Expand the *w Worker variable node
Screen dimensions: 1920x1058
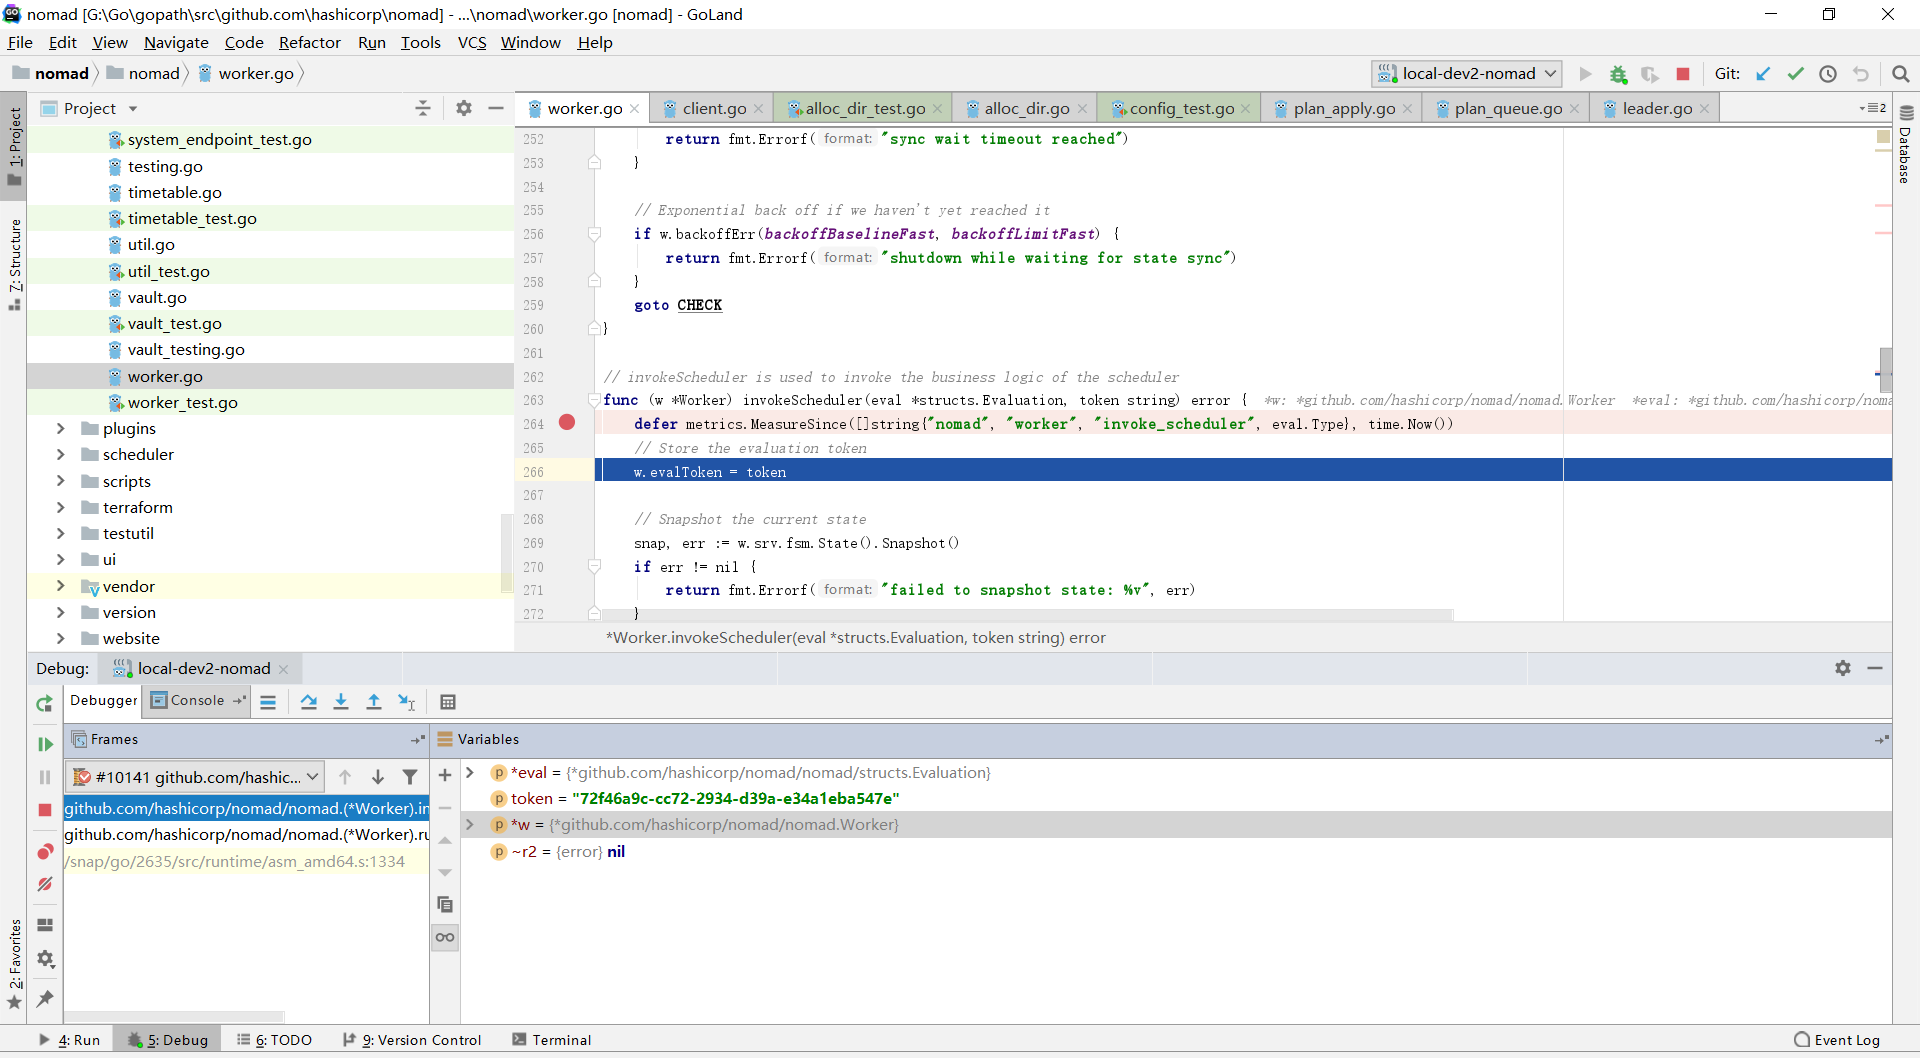click(470, 825)
